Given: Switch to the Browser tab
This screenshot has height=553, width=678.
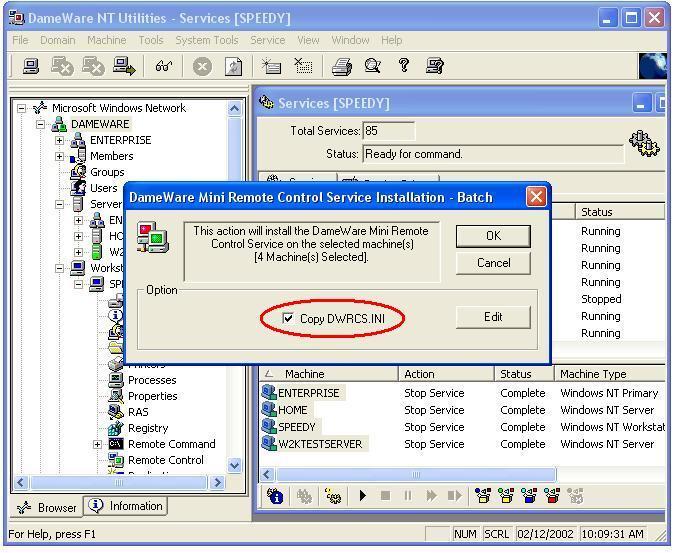Looking at the screenshot, I should click(47, 507).
